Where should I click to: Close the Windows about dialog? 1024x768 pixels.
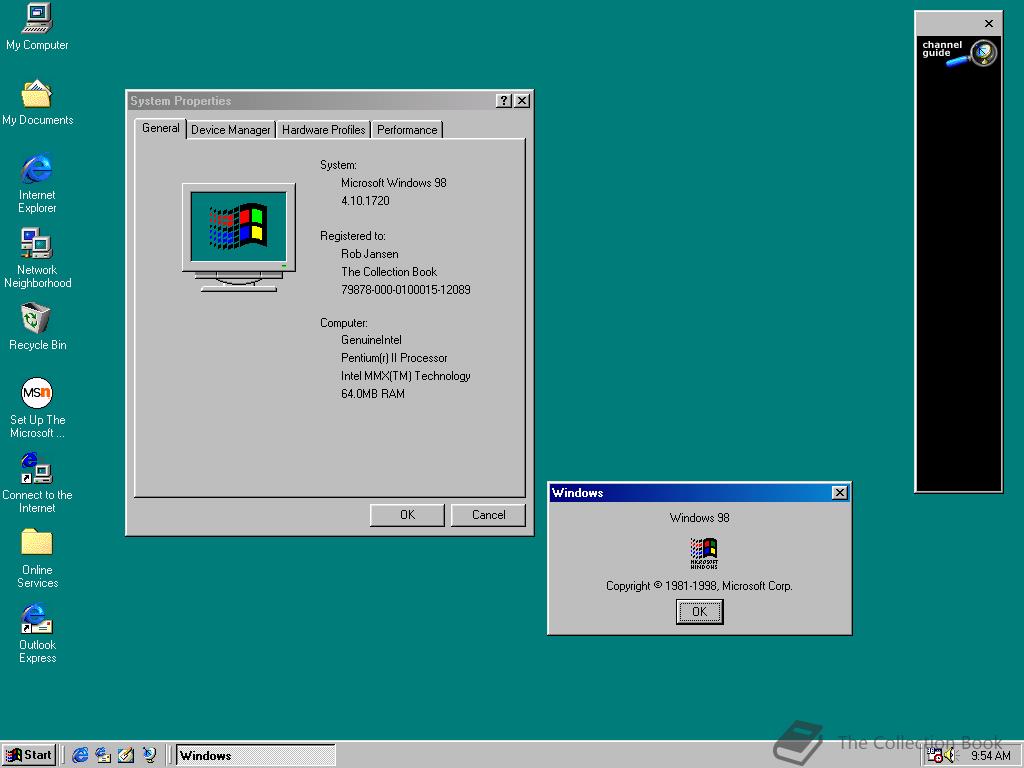coord(840,492)
